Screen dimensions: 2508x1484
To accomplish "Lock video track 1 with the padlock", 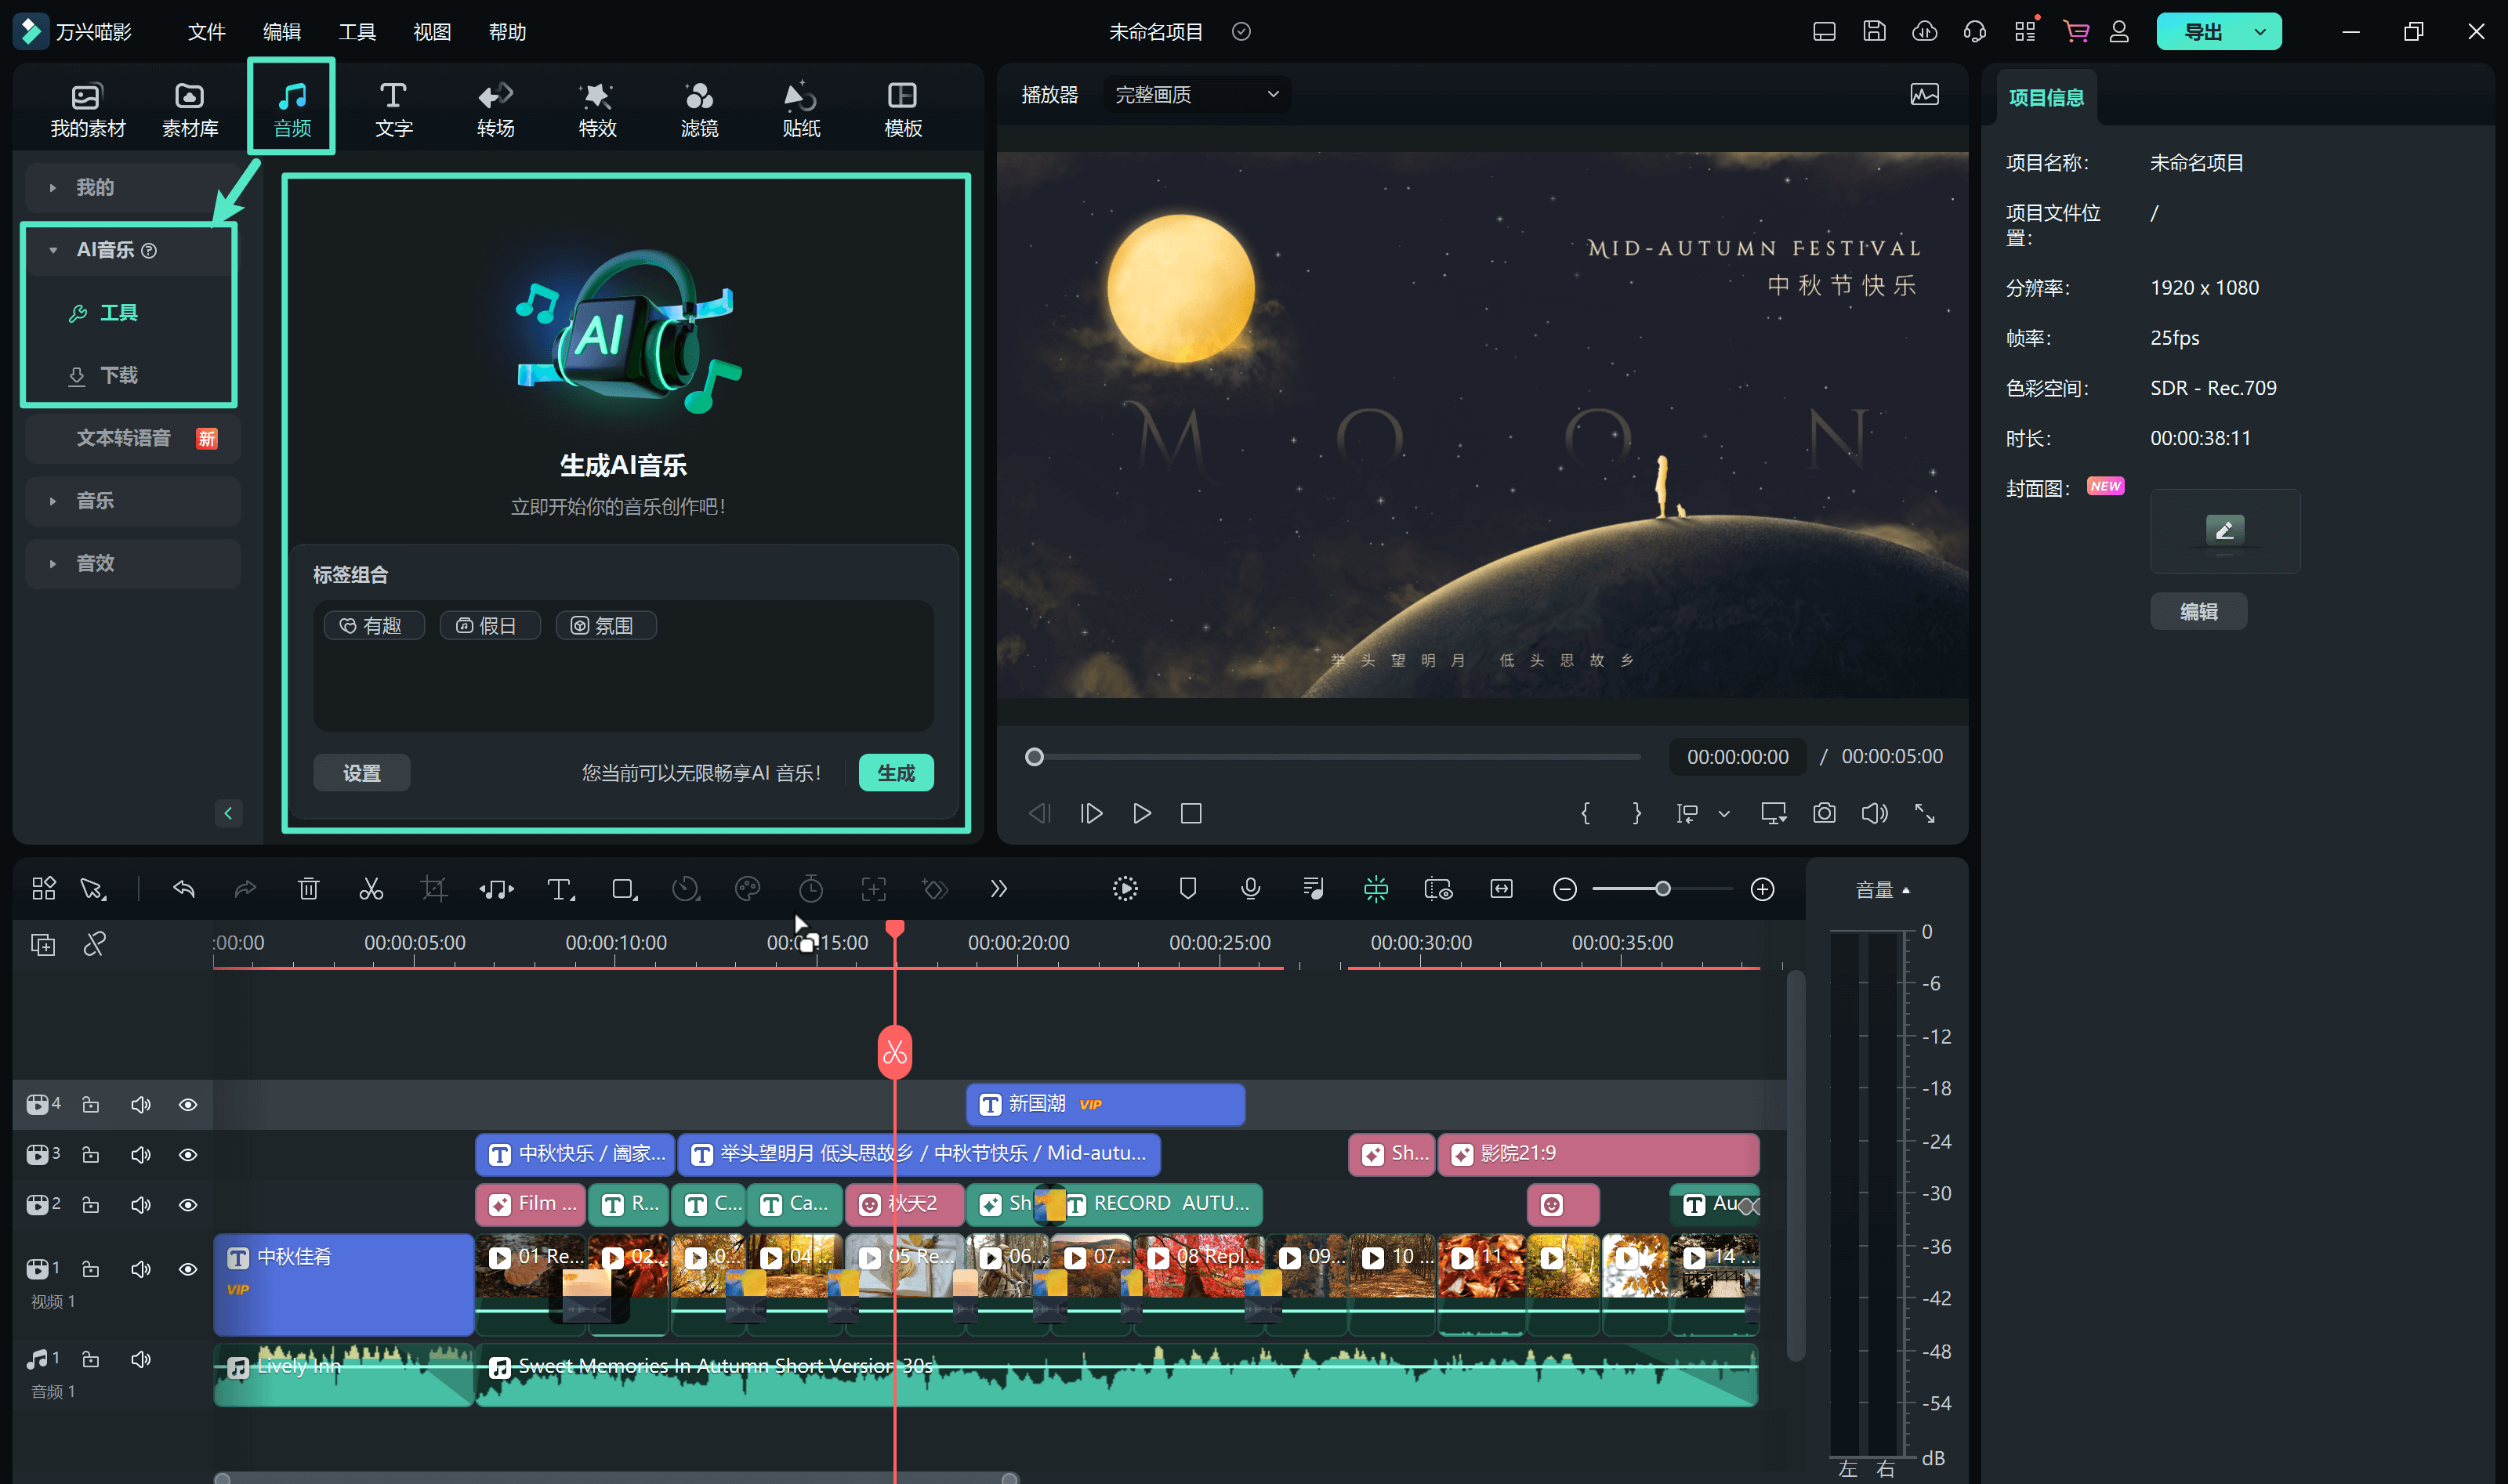I will tap(90, 1268).
